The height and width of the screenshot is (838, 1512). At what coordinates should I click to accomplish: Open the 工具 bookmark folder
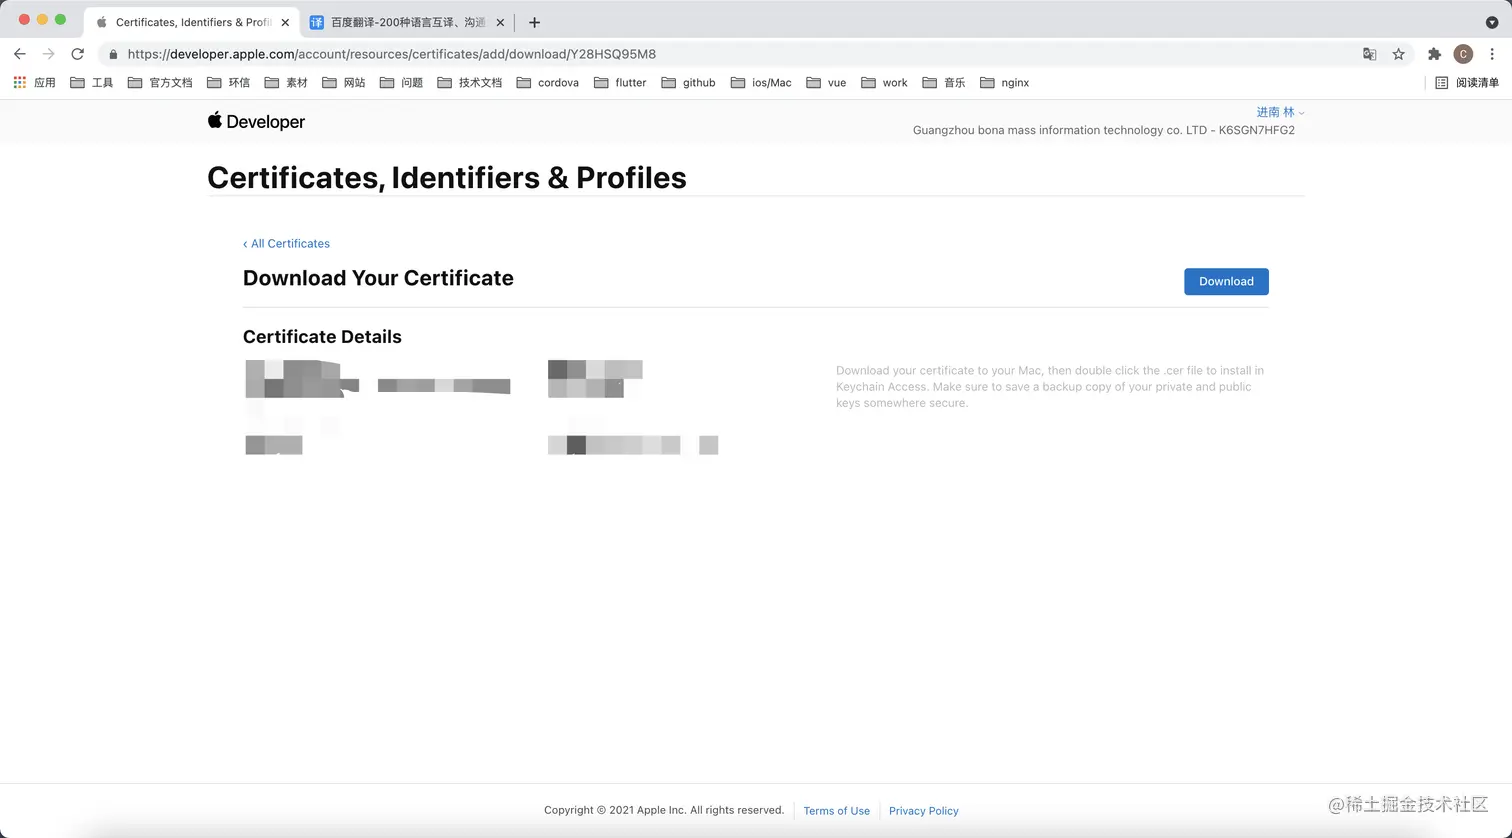point(92,83)
